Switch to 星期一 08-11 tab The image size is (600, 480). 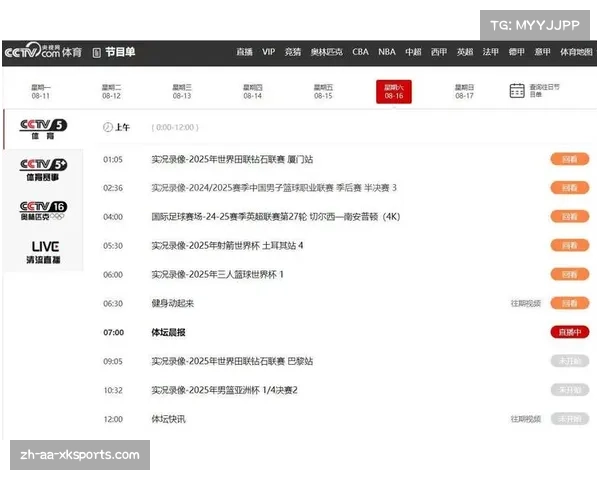(41, 91)
